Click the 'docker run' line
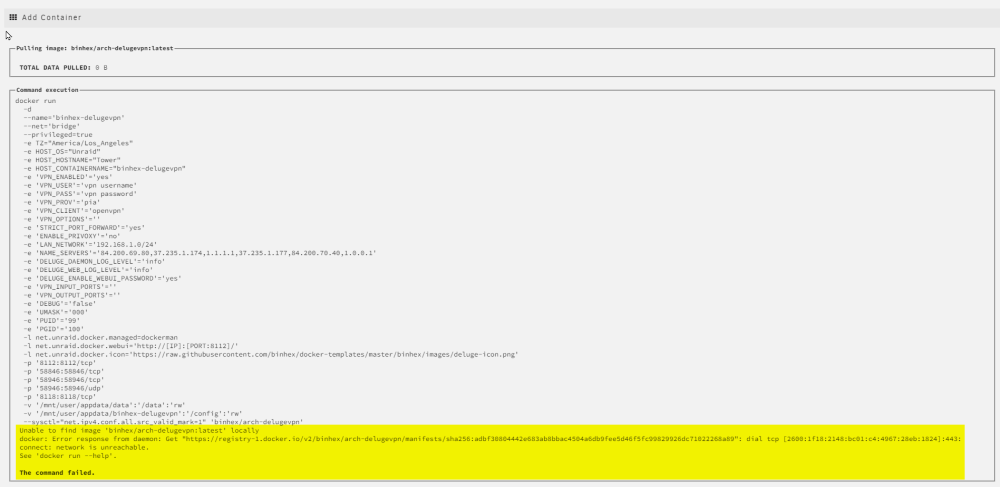1000x487 pixels. [36, 101]
